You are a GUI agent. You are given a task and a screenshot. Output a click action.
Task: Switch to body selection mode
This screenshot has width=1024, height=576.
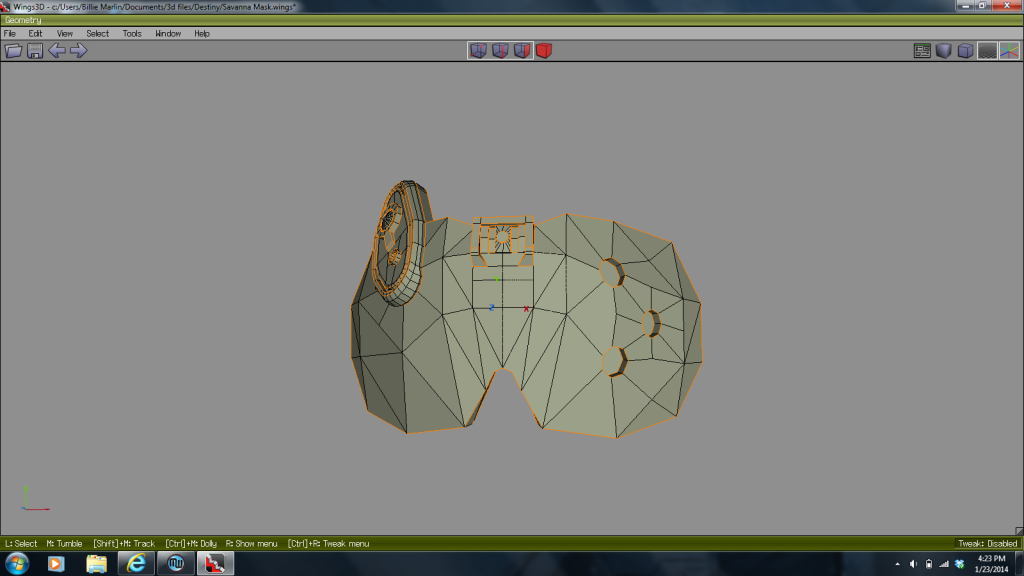coord(544,50)
